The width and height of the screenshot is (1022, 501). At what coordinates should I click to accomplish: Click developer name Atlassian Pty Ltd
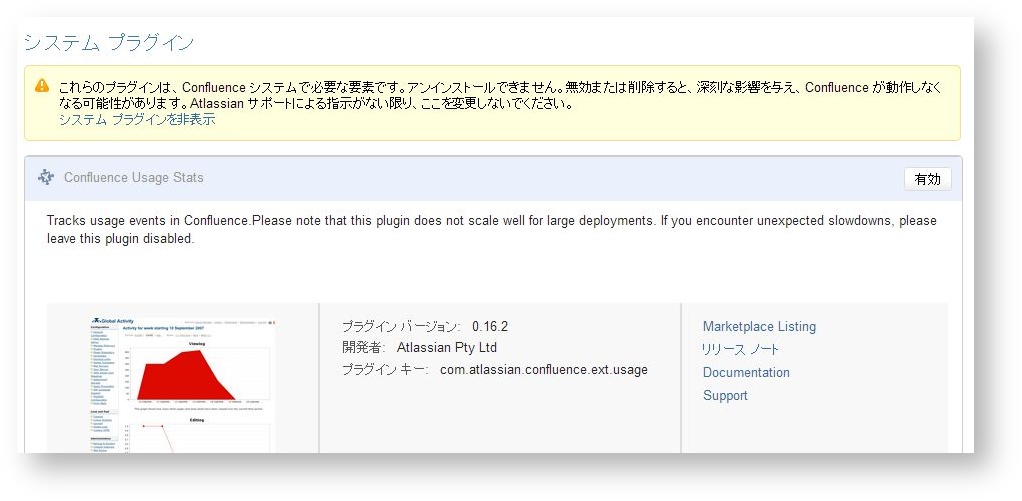tap(446, 348)
